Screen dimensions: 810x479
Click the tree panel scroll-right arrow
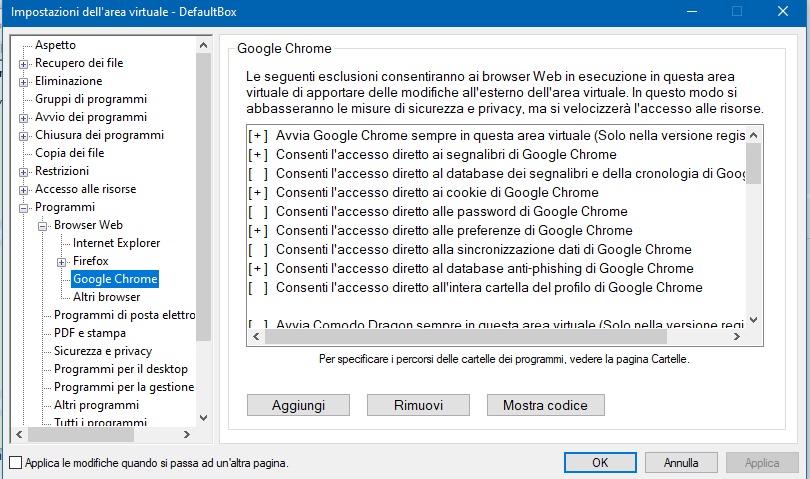pos(187,435)
